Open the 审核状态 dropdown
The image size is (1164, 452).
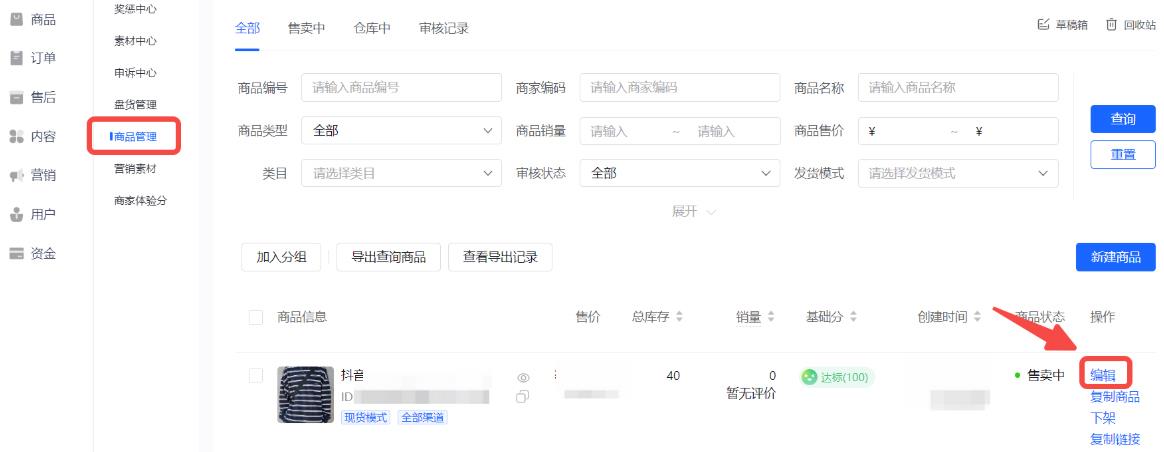pyautogui.click(x=679, y=173)
